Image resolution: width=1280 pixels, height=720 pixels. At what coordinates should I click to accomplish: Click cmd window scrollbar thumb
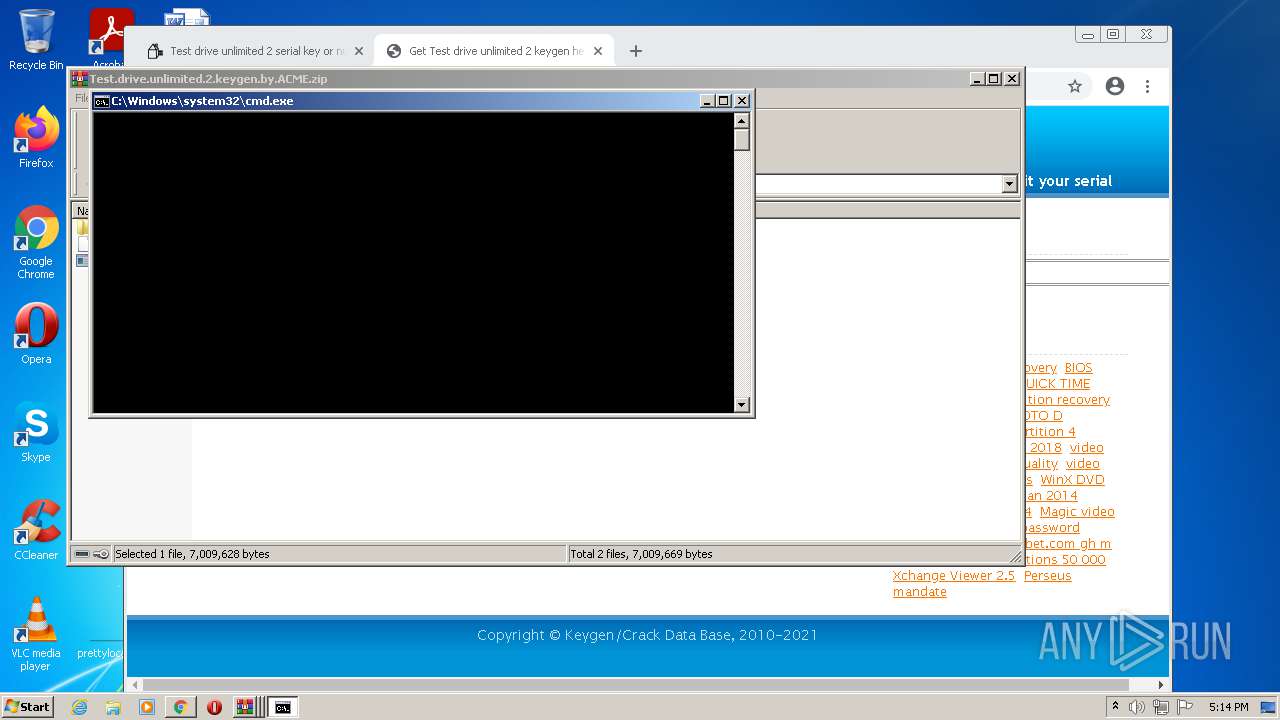tap(741, 140)
